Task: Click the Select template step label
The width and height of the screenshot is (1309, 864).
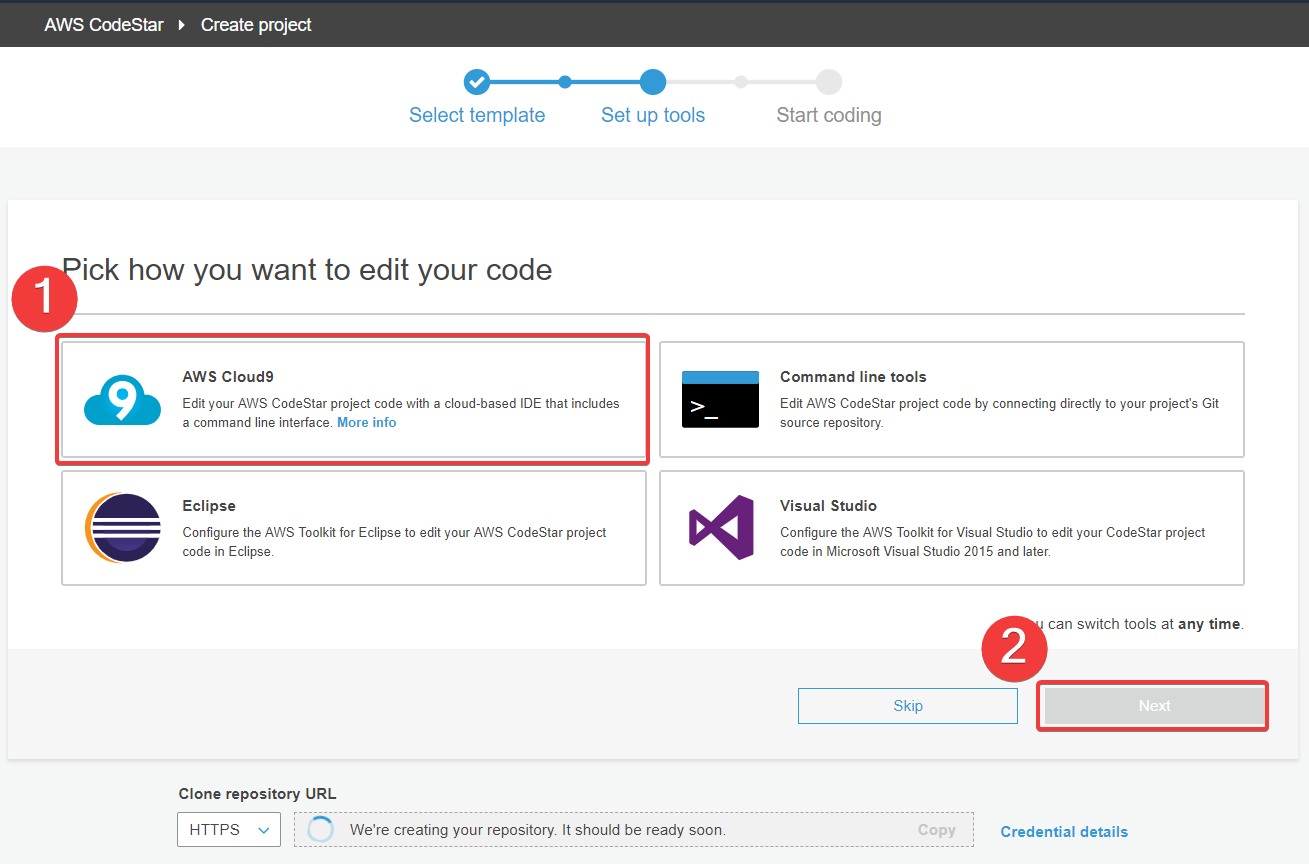Action: [477, 115]
